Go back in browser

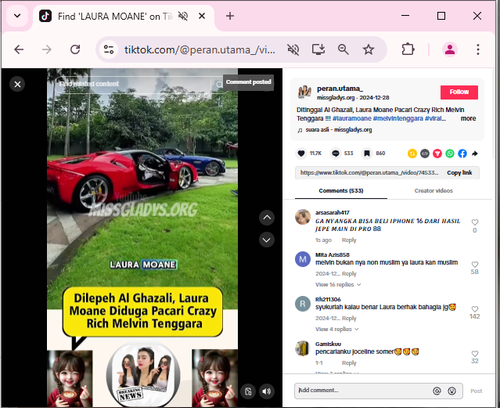point(19,50)
